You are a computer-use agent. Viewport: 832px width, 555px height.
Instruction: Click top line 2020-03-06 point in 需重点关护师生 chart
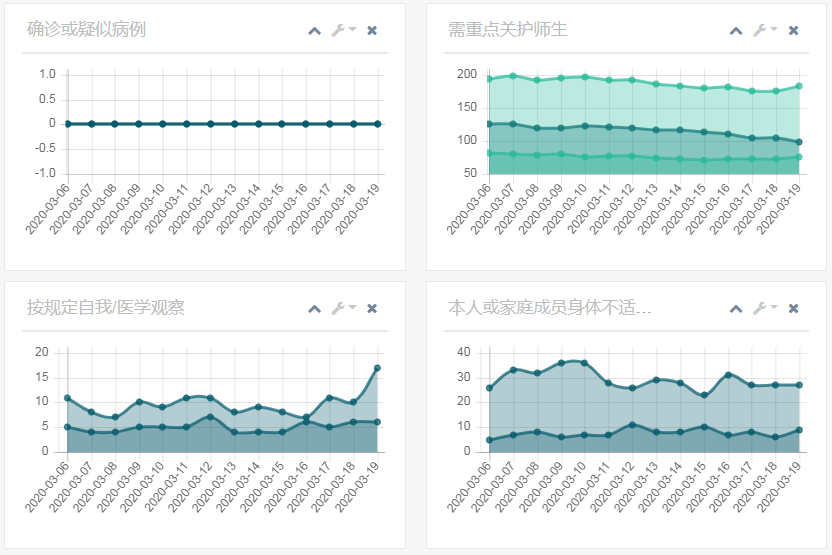(x=489, y=79)
